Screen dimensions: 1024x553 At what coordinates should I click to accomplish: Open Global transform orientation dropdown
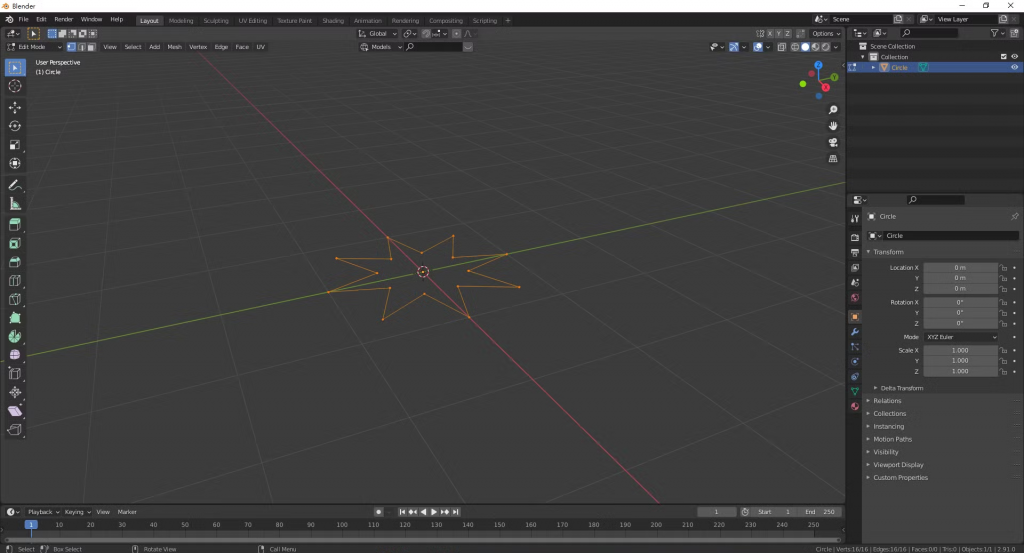[x=377, y=33]
